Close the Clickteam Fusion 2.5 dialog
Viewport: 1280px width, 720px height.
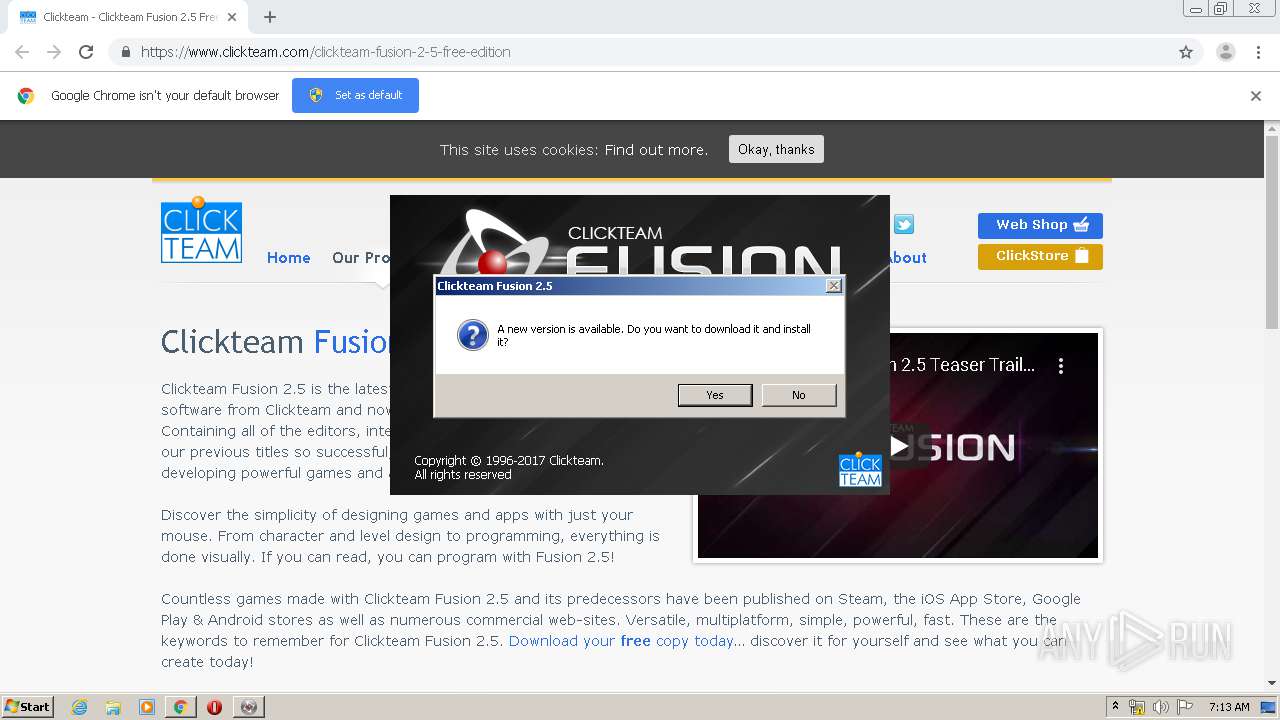[x=833, y=286]
